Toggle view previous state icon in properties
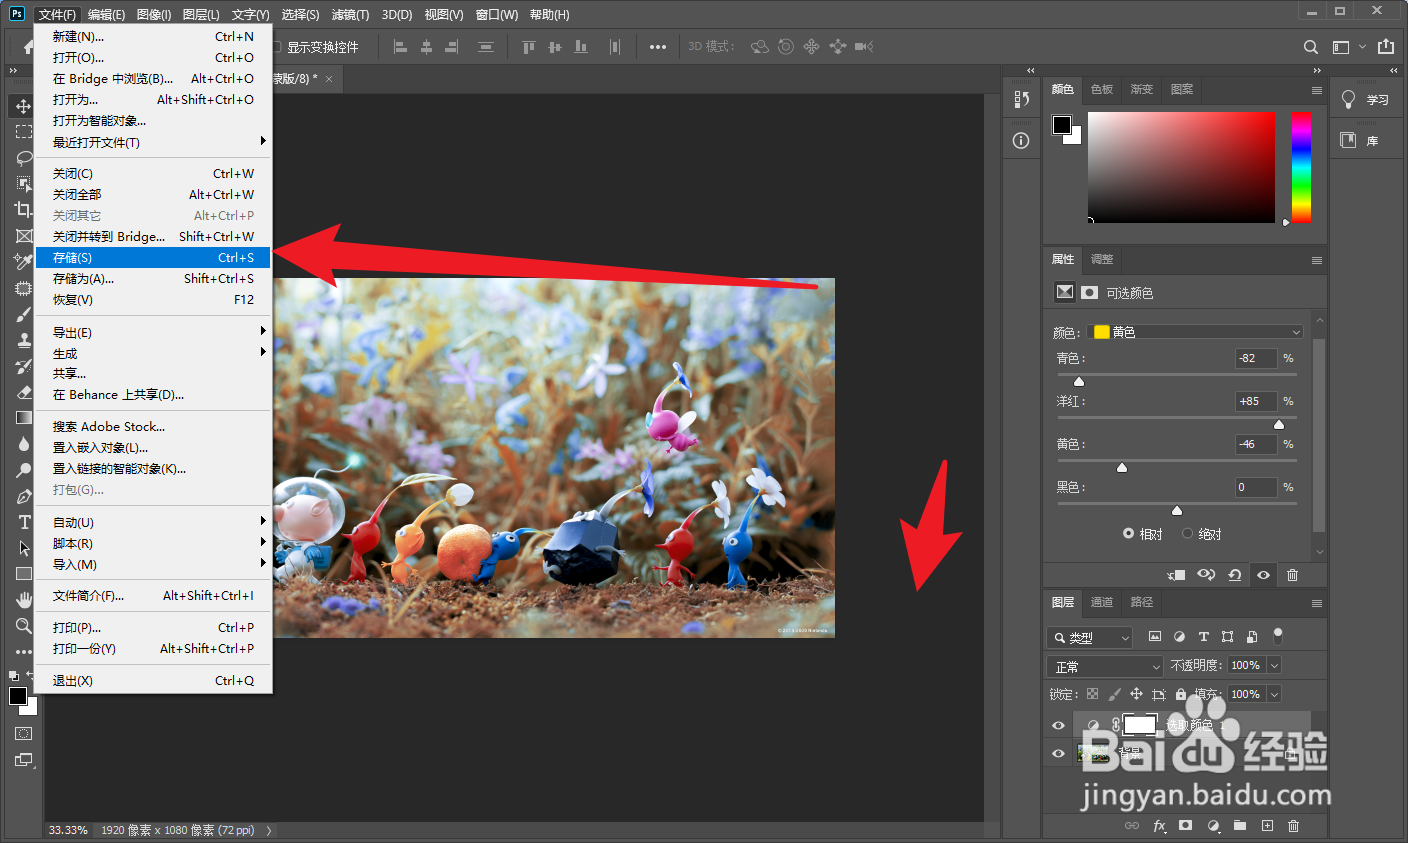This screenshot has width=1408, height=843. pos(1206,575)
